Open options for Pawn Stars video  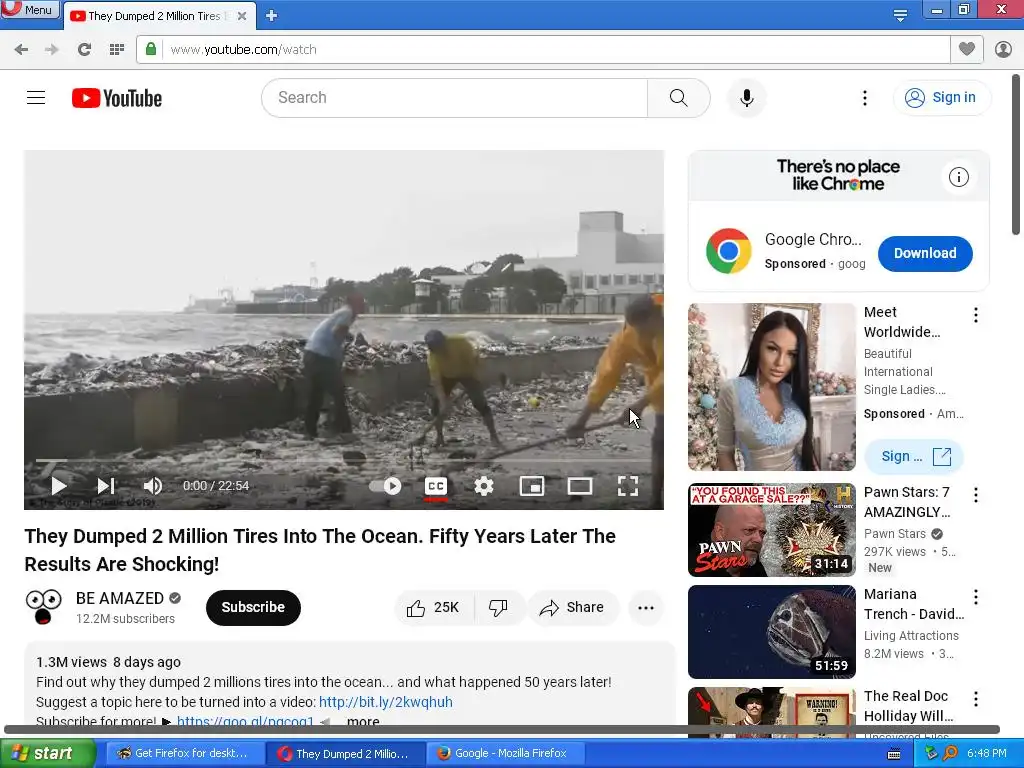976,495
